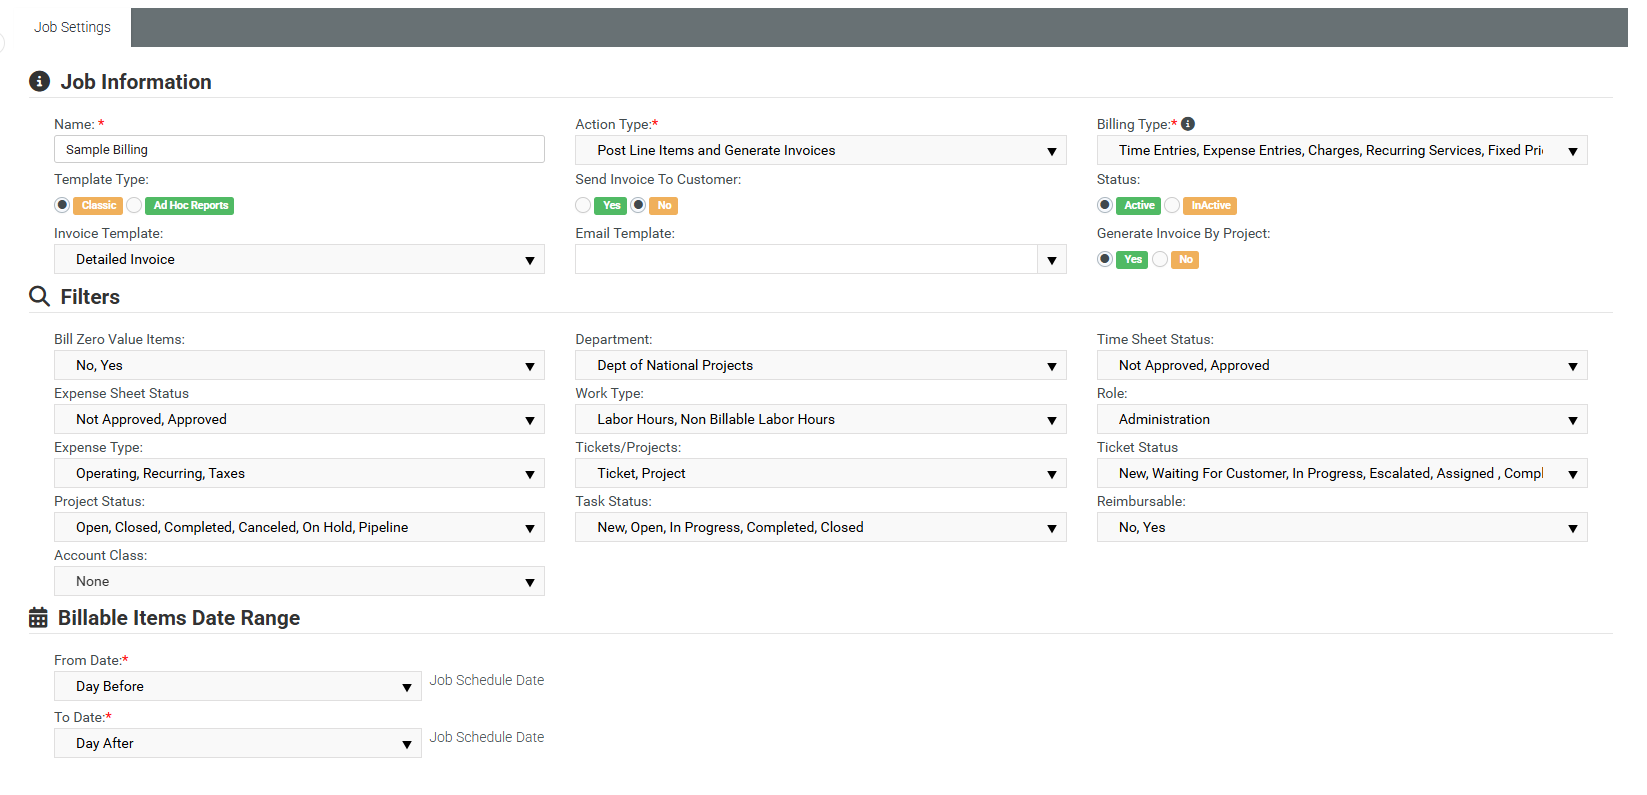Open the Reimbursable dropdown

(x=1342, y=527)
